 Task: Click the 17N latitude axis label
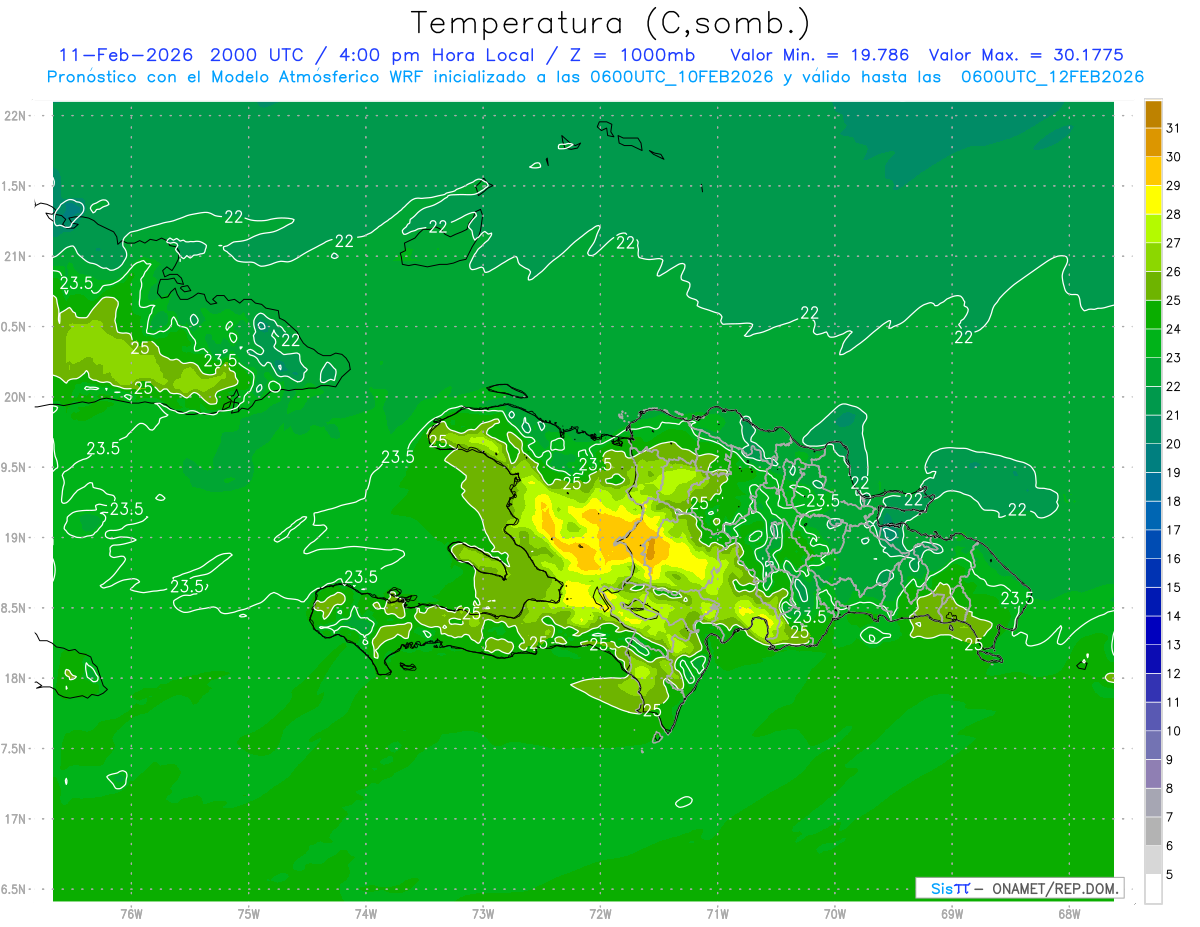tap(16, 819)
